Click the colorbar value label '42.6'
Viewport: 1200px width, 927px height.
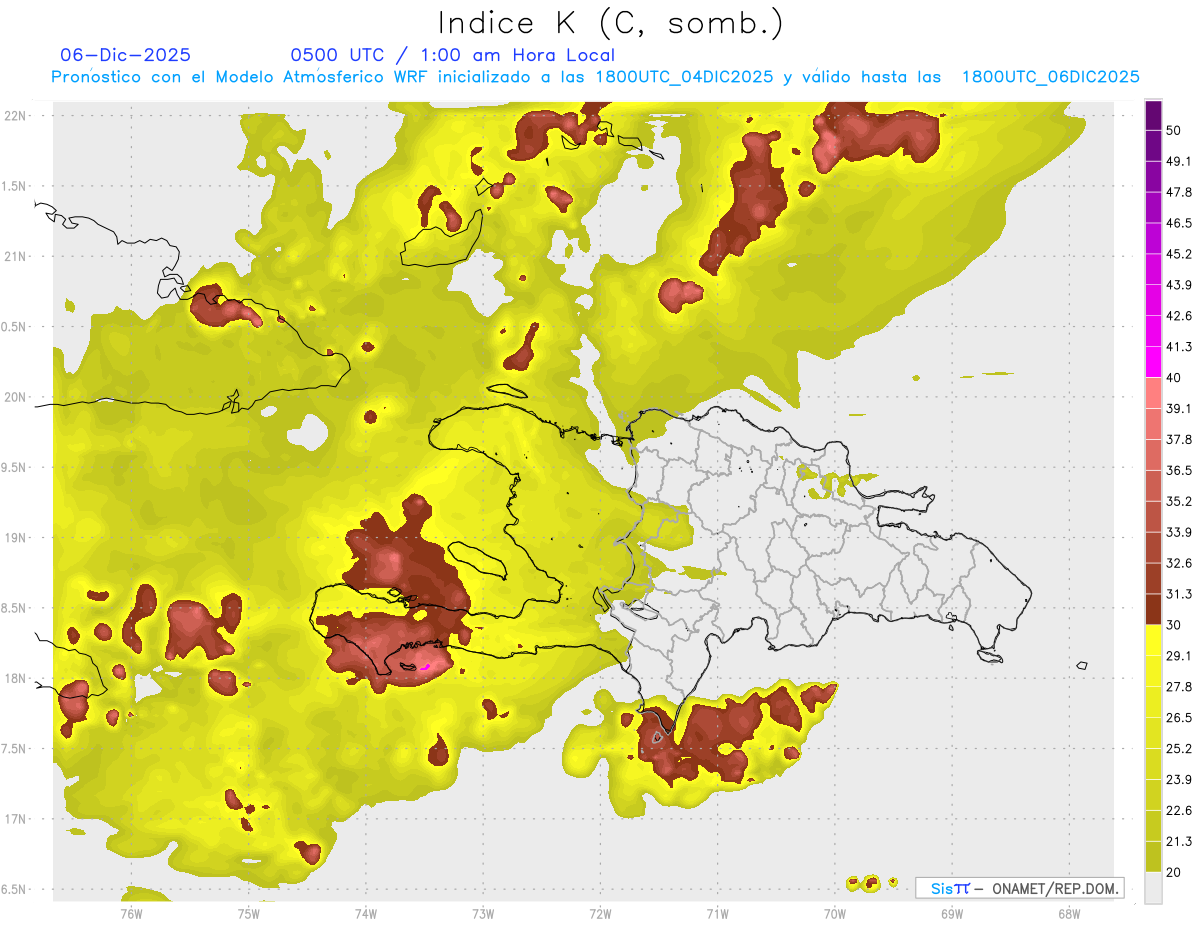click(x=1178, y=316)
